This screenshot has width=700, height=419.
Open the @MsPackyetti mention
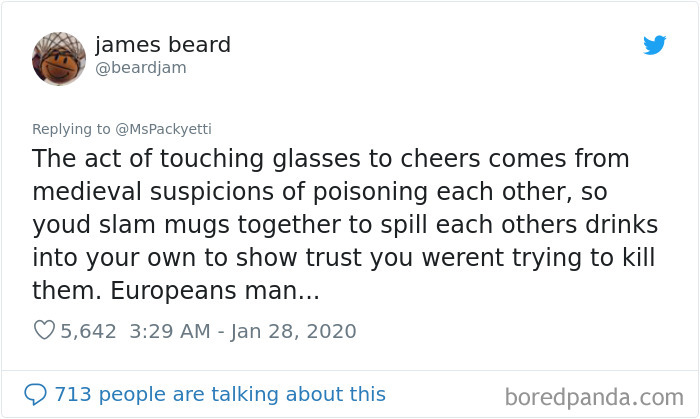click(163, 129)
